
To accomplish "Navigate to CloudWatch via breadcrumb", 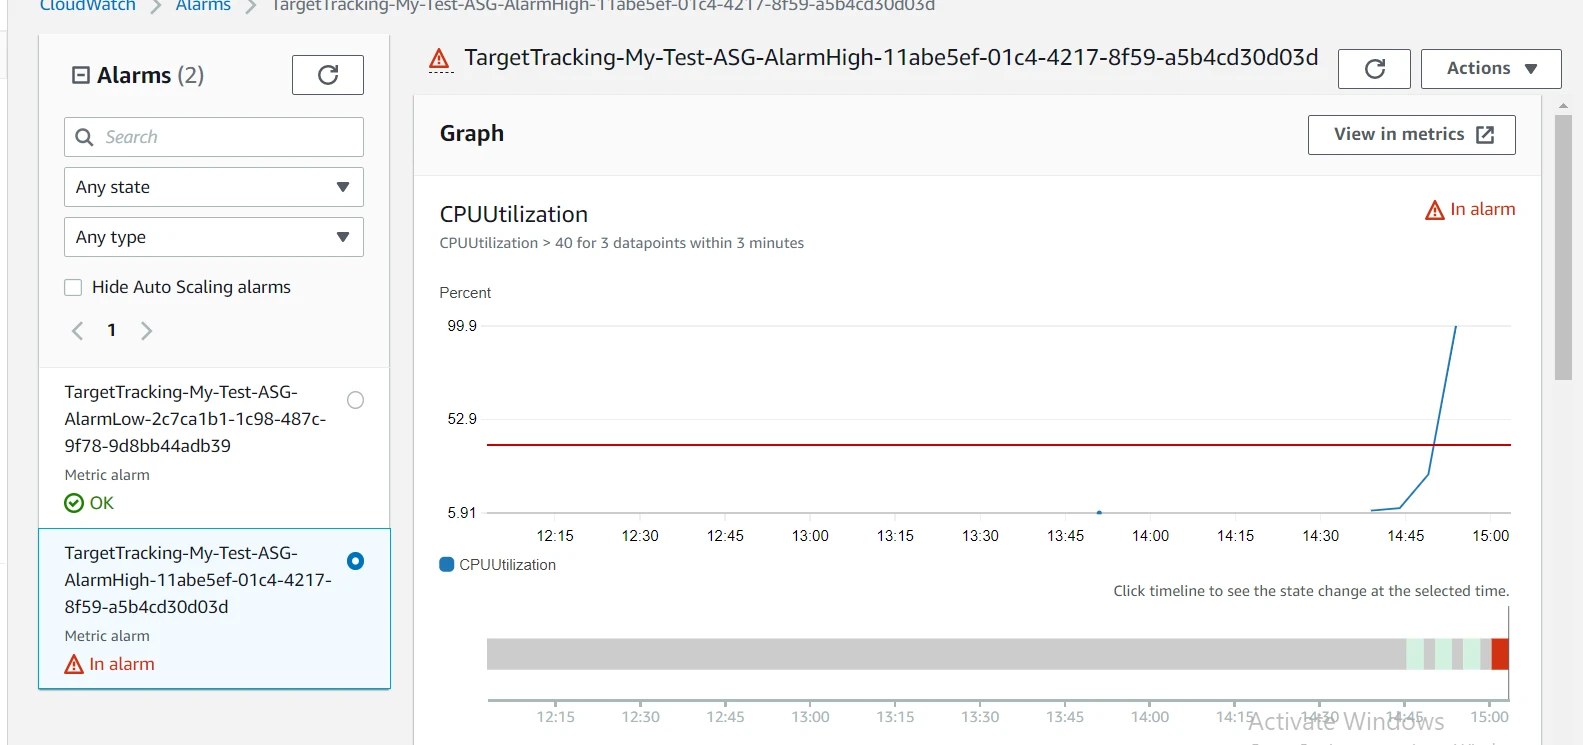I will point(86,6).
